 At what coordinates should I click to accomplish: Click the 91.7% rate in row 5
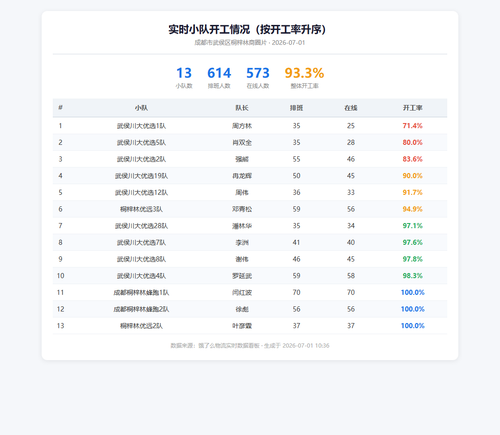[413, 192]
